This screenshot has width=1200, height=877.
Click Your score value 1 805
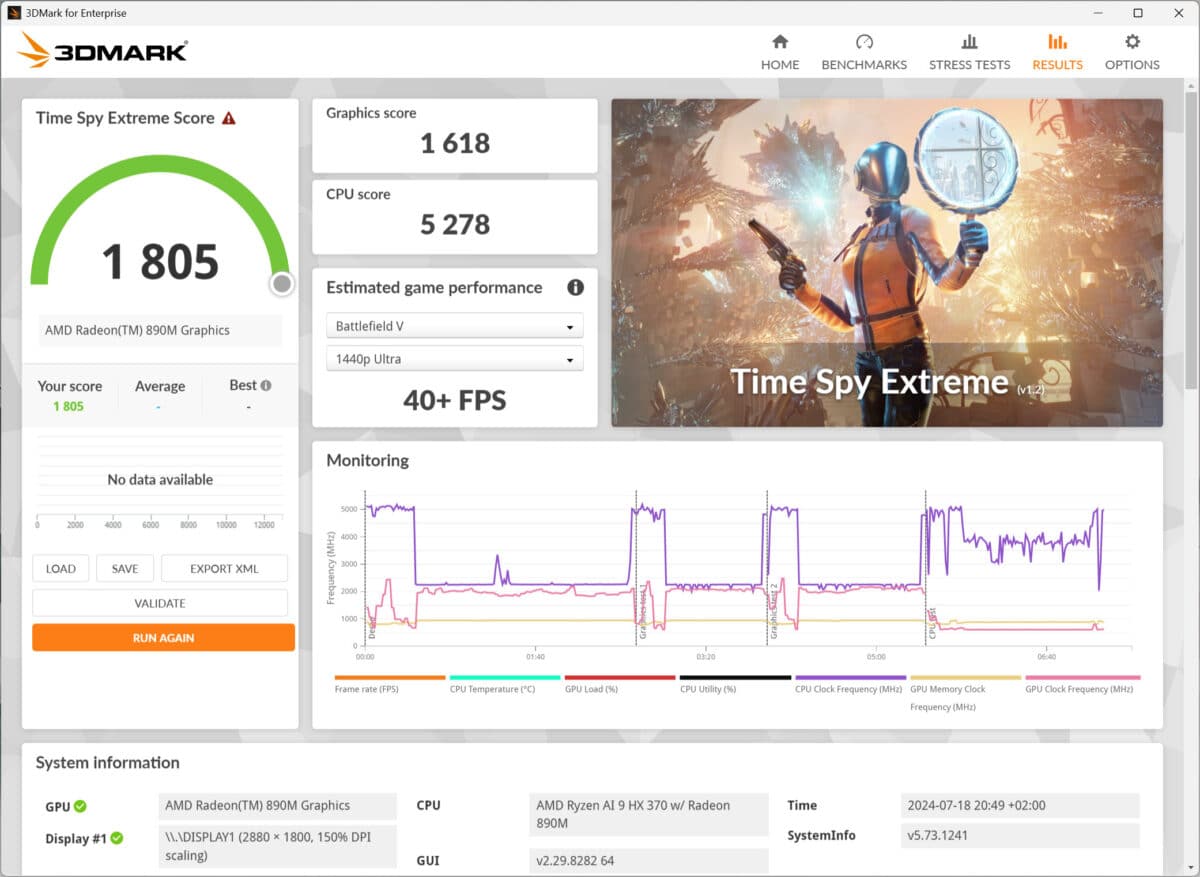click(68, 407)
